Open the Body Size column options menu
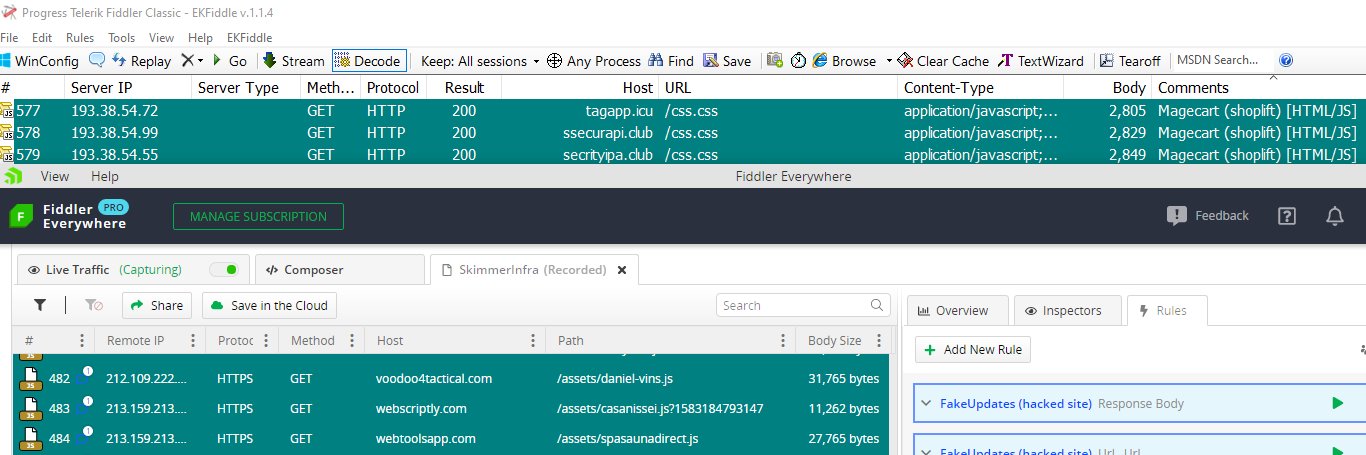The width and height of the screenshot is (1366, 455). pyautogui.click(x=878, y=341)
